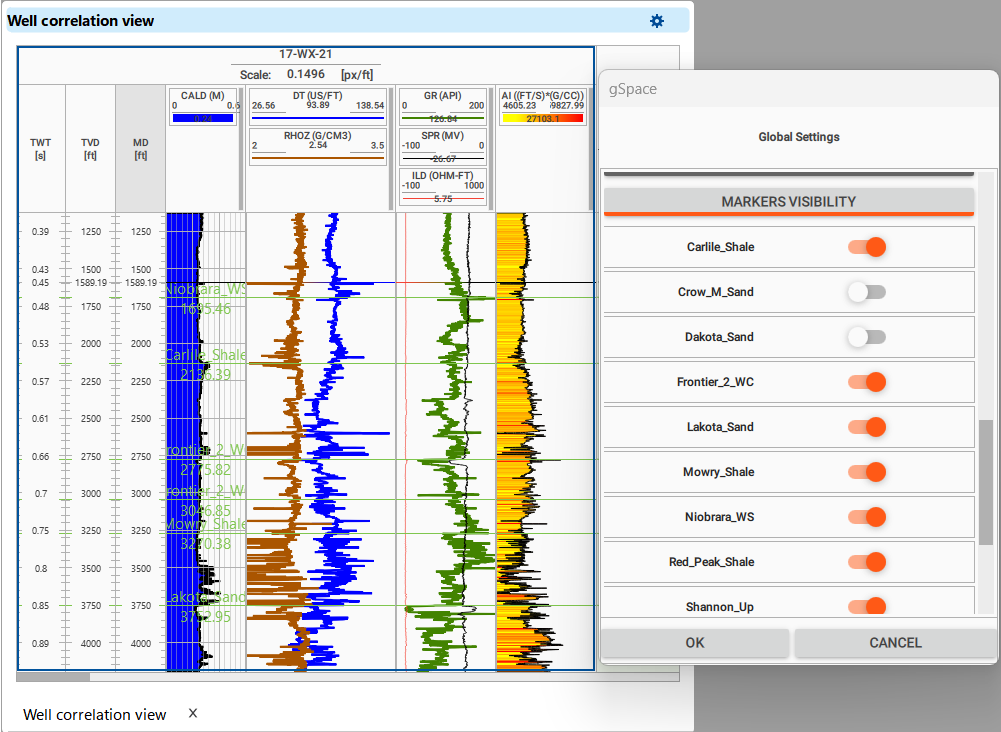1001x732 pixels.
Task: Collapse the MARKERS VISIBILITY section header
Action: 788,202
